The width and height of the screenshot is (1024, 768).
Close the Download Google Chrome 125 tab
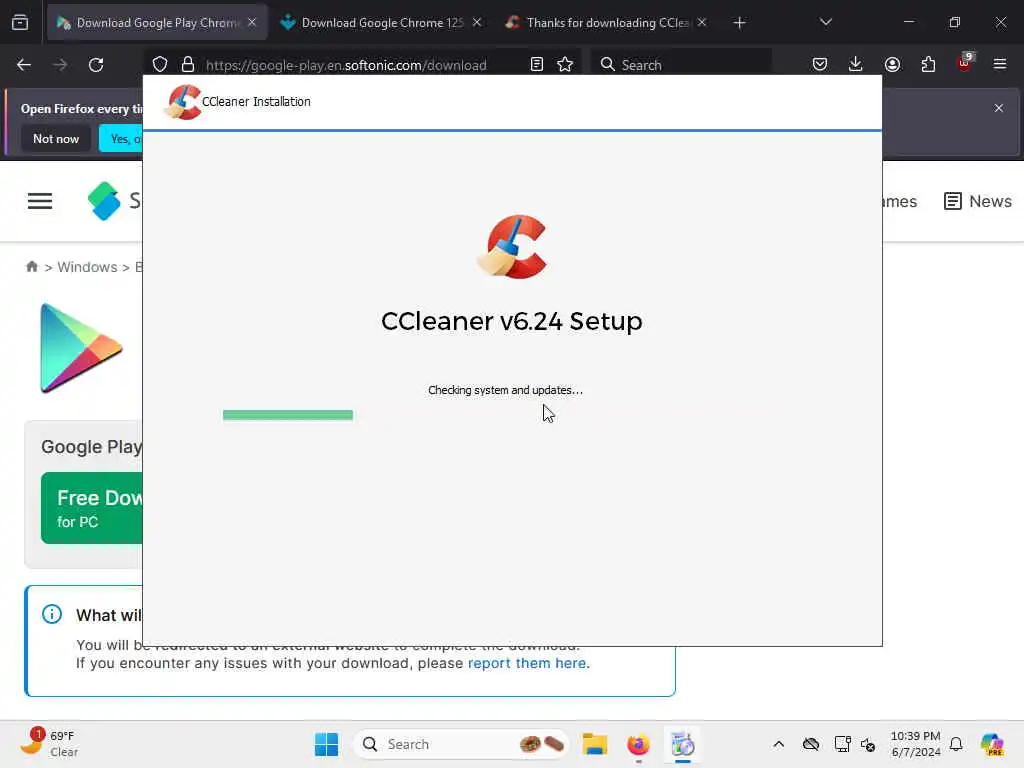pos(477,23)
